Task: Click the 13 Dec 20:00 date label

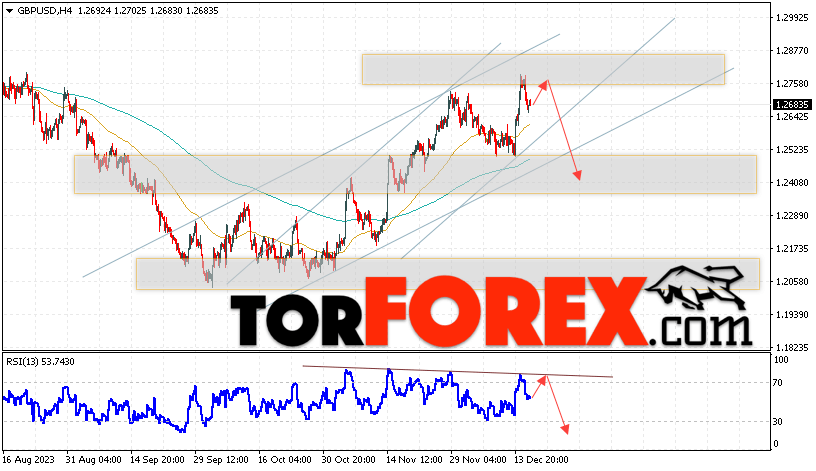Action: click(x=541, y=460)
